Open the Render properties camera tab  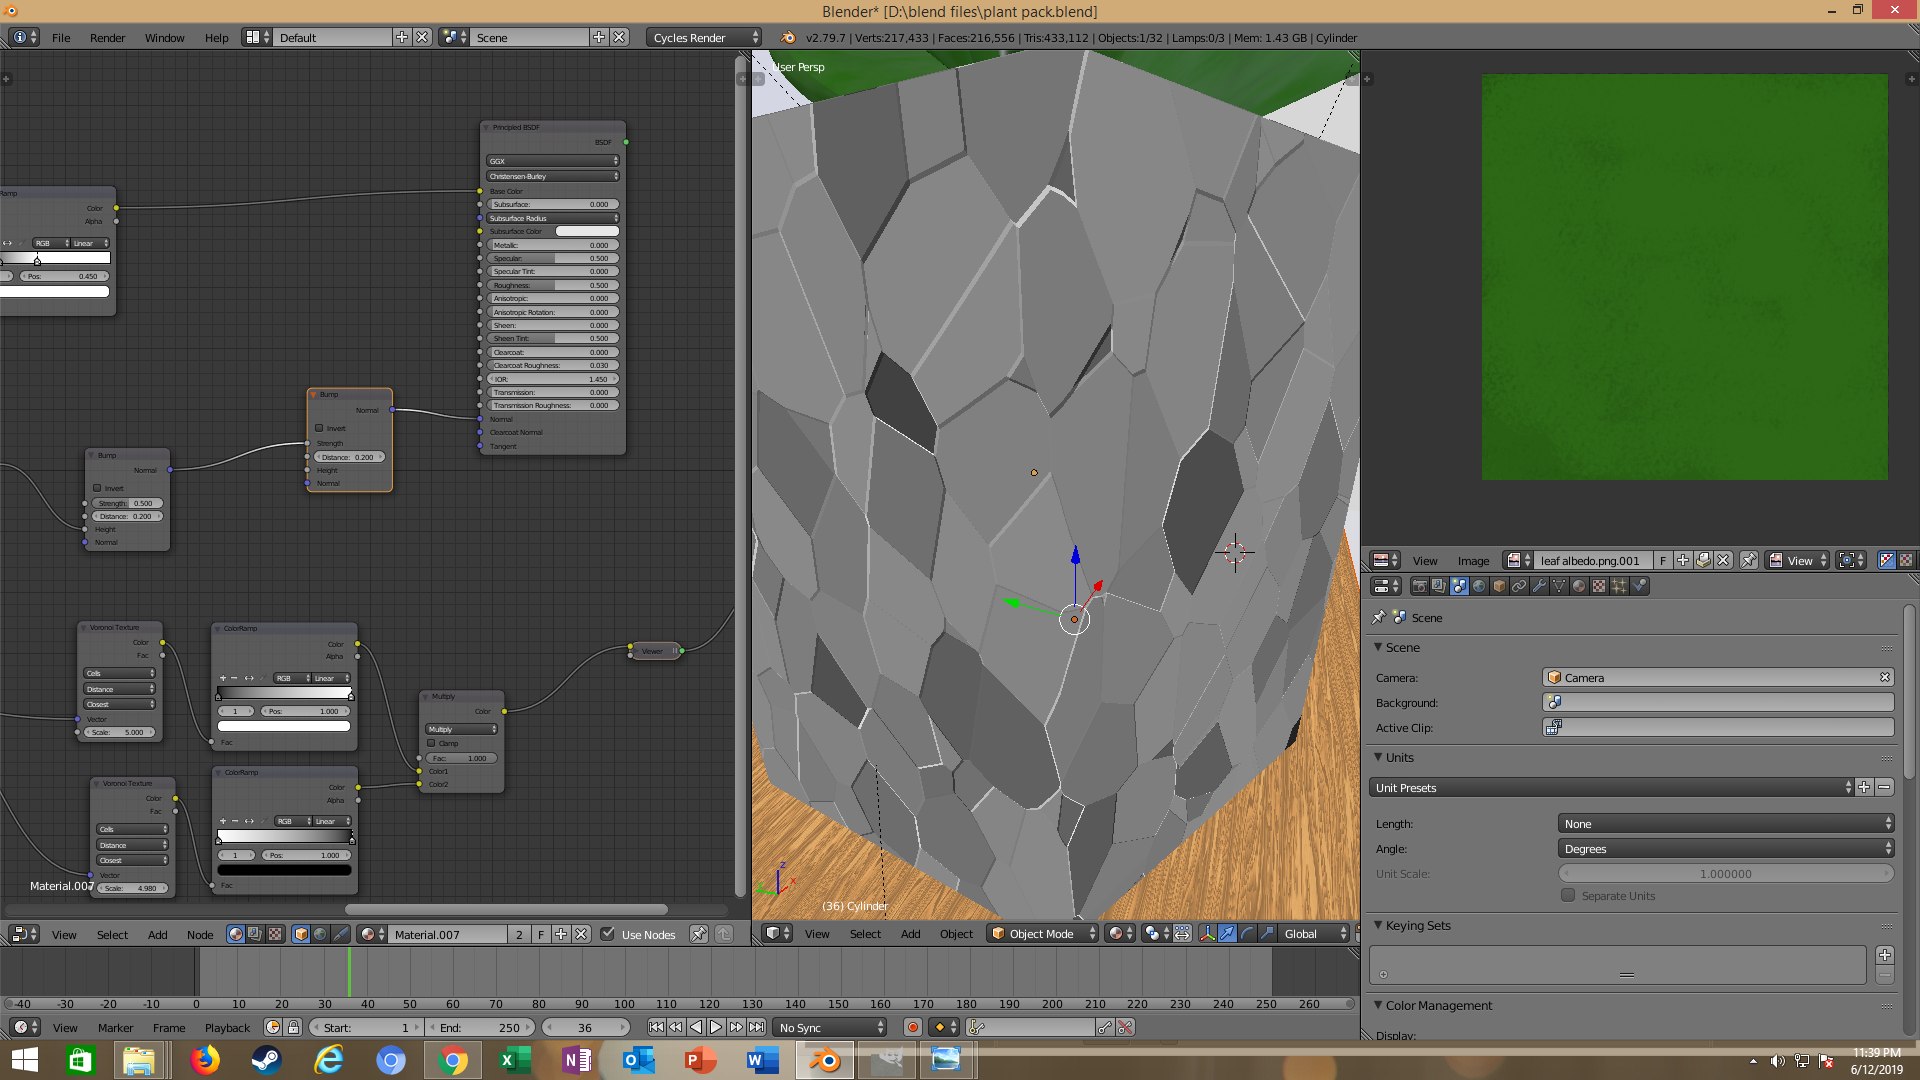[x=1419, y=586]
